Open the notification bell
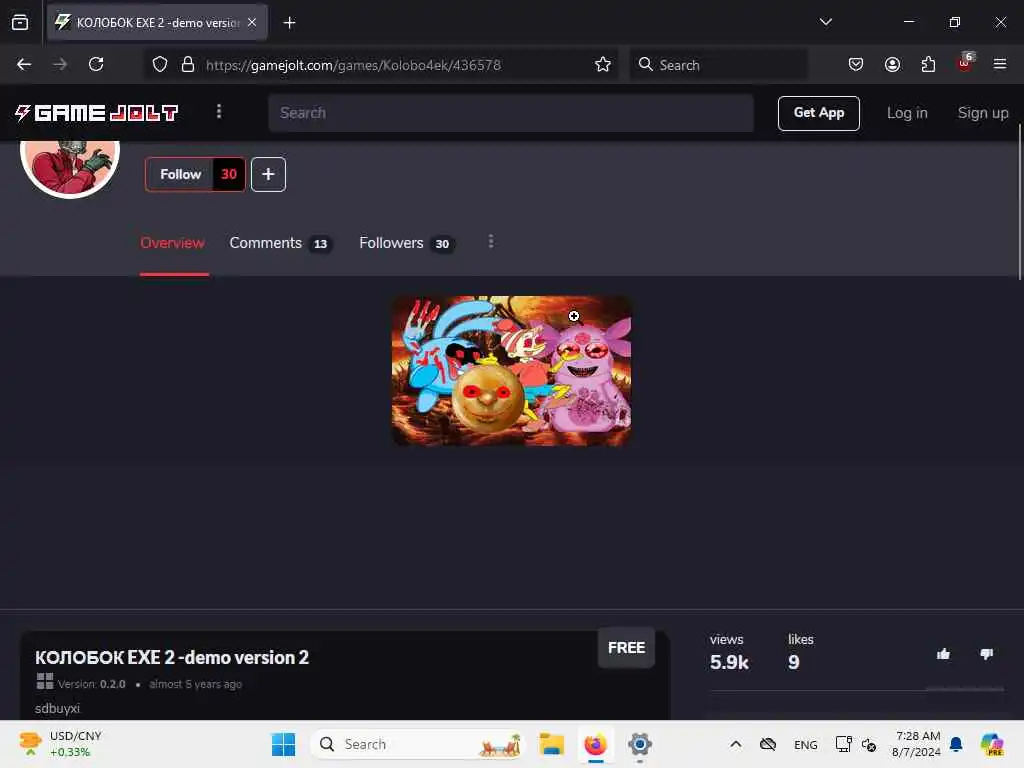 (x=956, y=744)
